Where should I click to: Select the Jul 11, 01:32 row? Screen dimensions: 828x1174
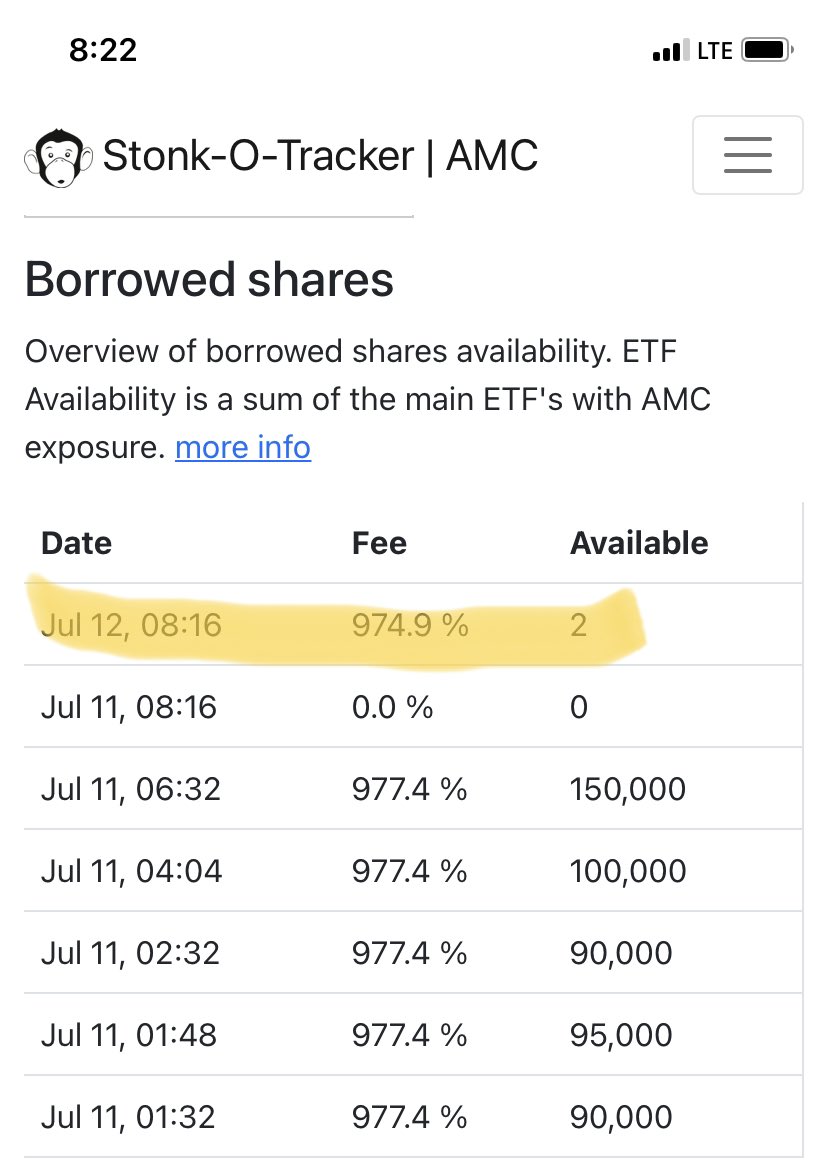pyautogui.click(x=413, y=1116)
